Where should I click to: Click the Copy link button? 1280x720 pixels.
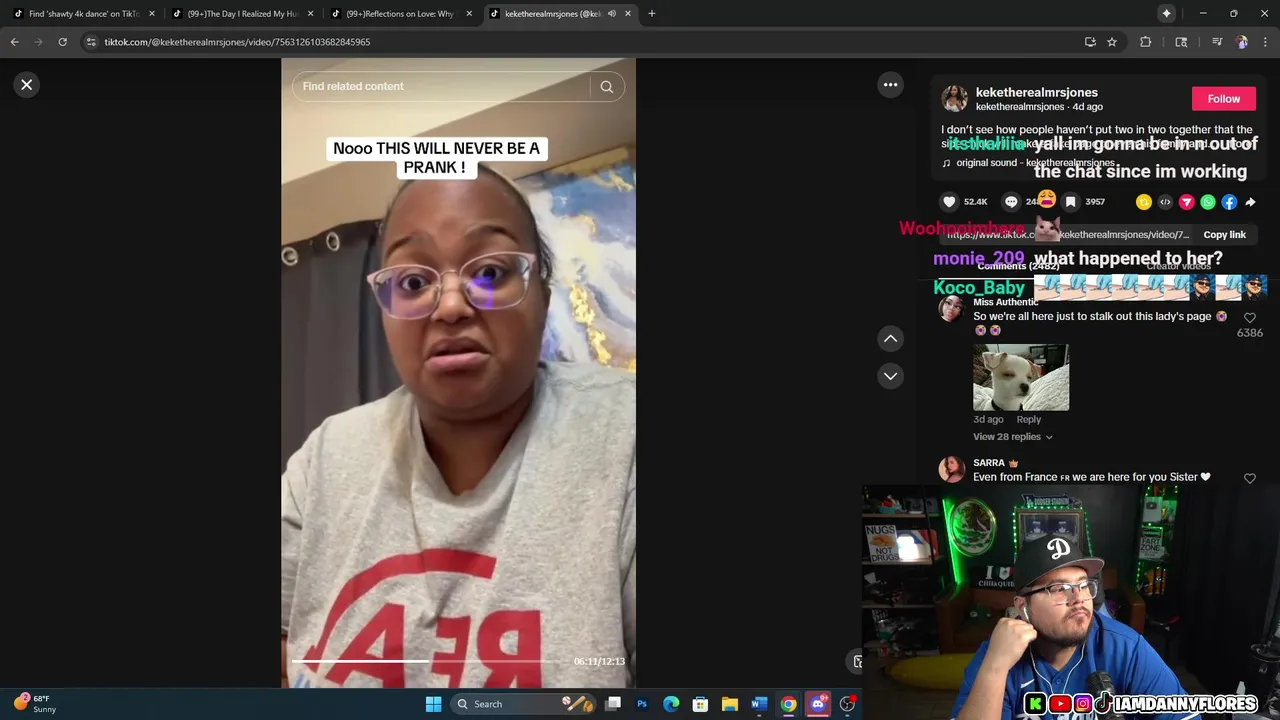(x=1224, y=235)
